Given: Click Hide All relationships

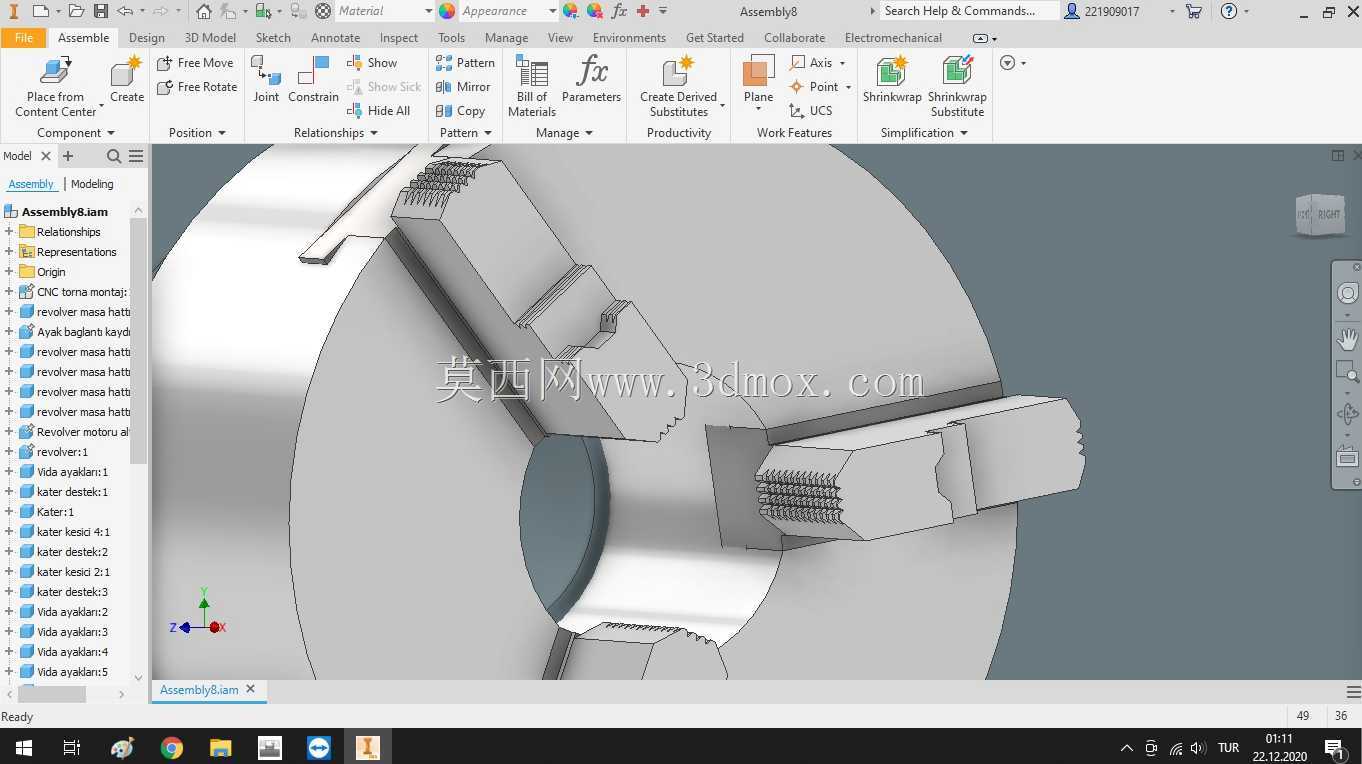Looking at the screenshot, I should click(x=378, y=111).
